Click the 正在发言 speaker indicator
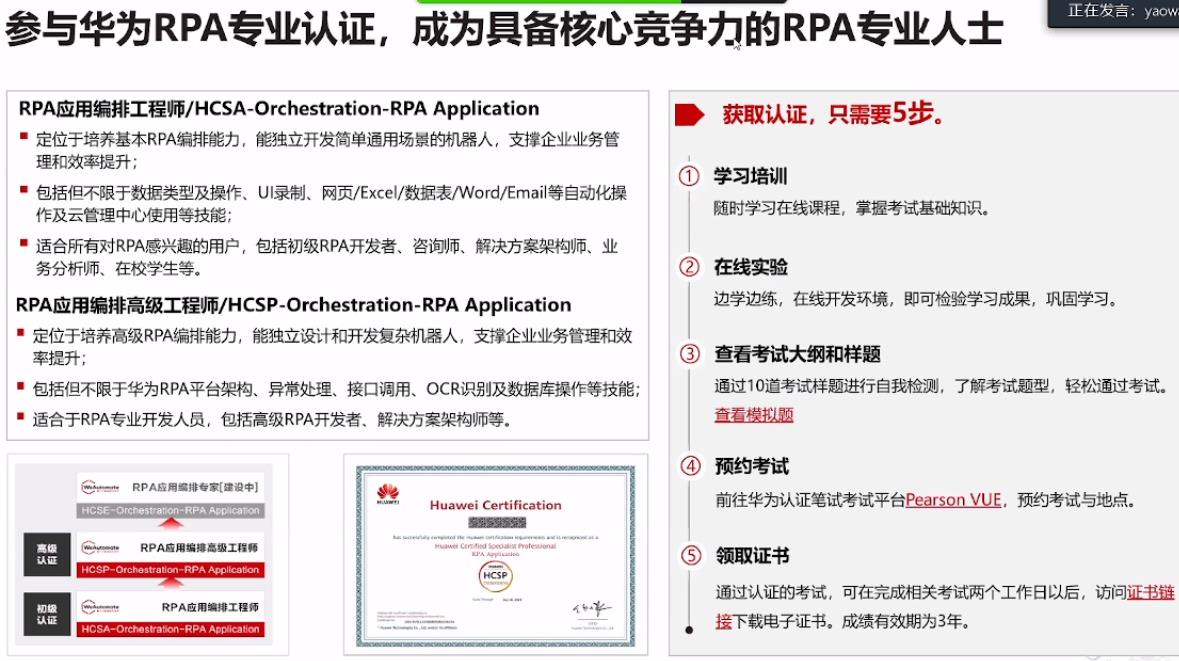This screenshot has height=661, width=1179. 1113,11
